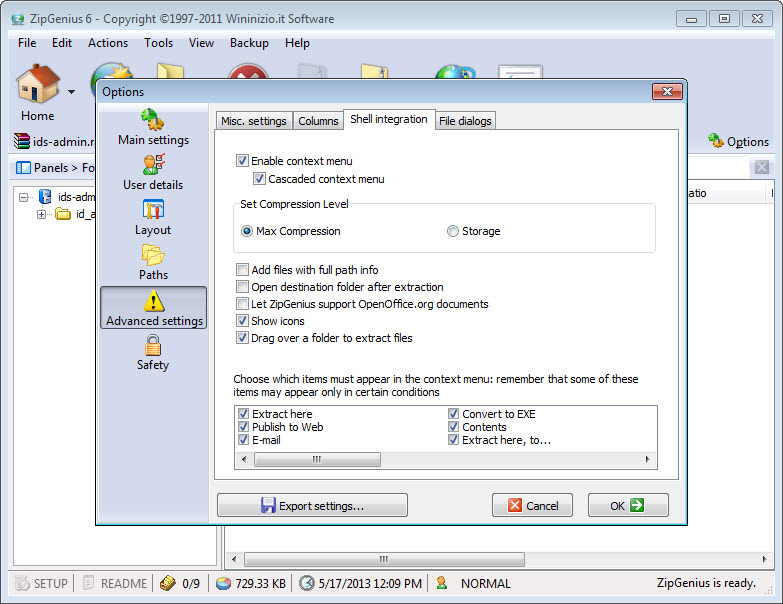
Task: Uncheck Contents context menu item
Action: pos(453,427)
